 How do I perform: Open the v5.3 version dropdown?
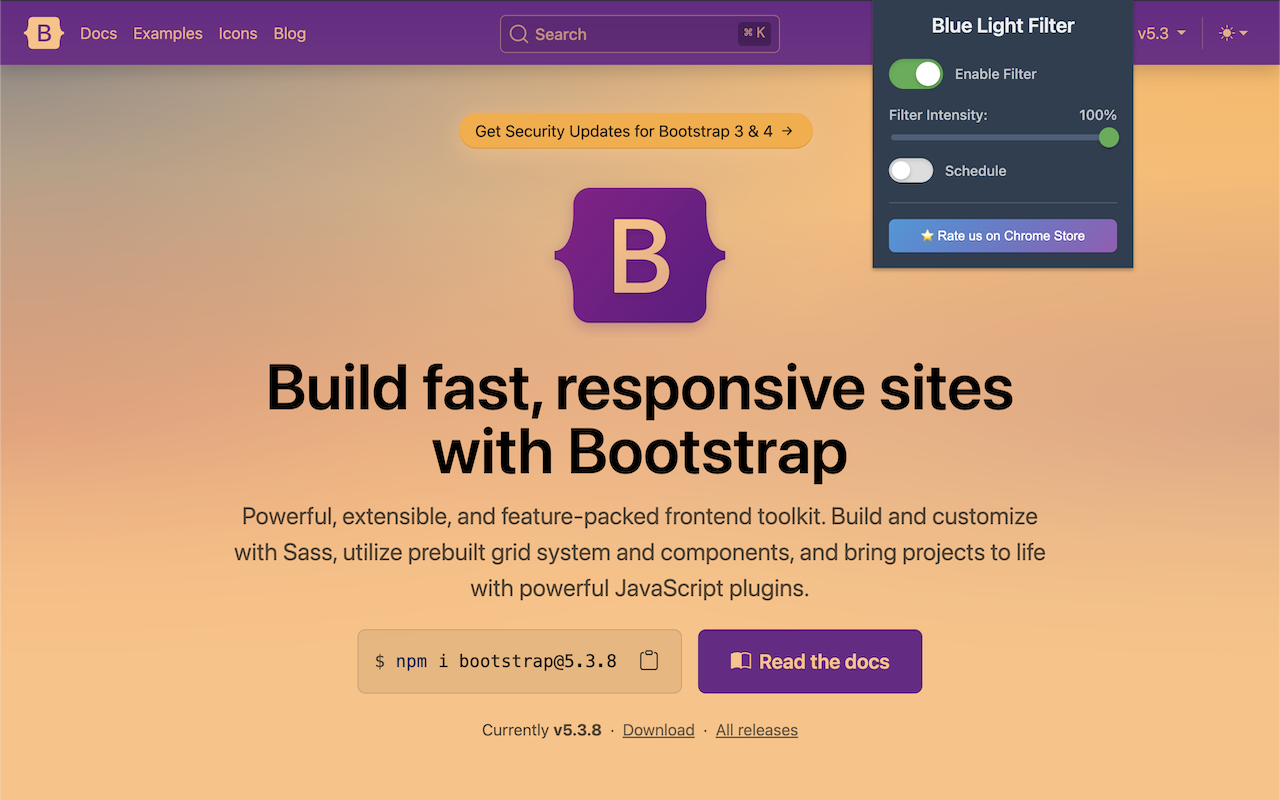coord(1162,33)
